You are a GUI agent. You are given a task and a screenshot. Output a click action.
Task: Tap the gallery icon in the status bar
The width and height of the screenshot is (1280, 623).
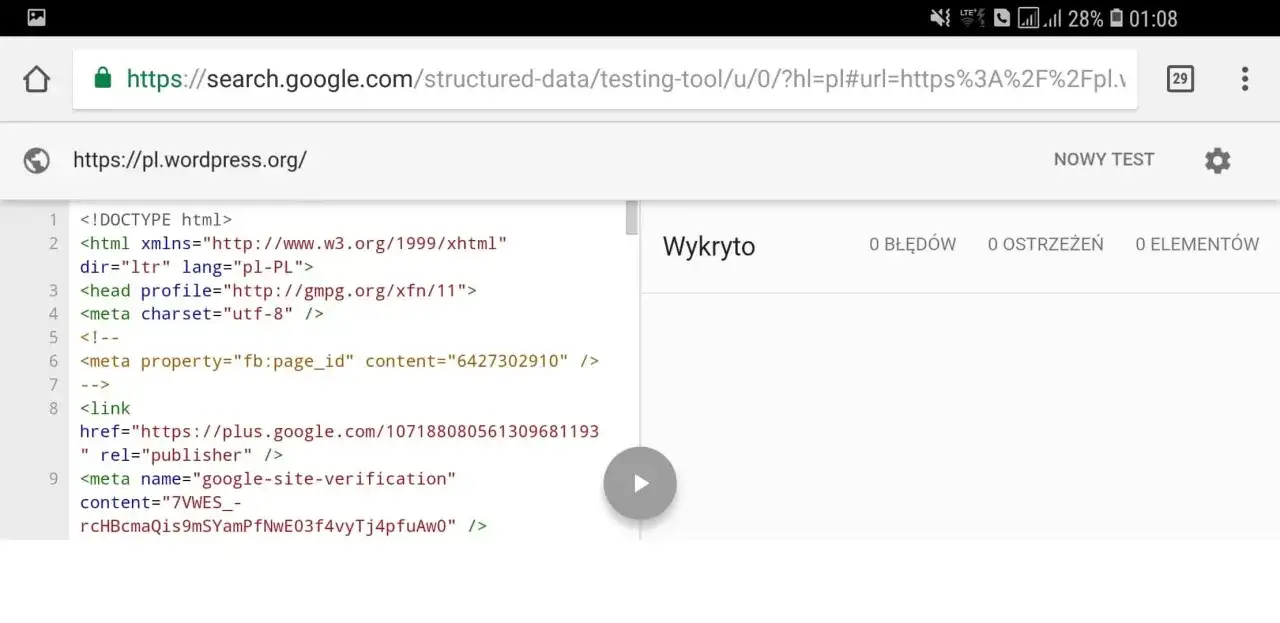[35, 17]
